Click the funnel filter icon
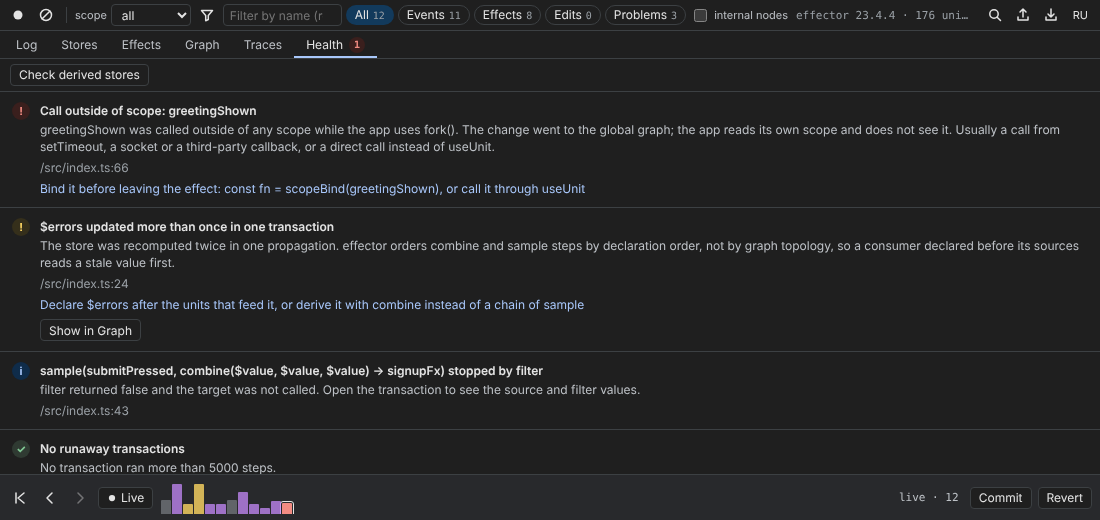The height and width of the screenshot is (520, 1100). [207, 15]
